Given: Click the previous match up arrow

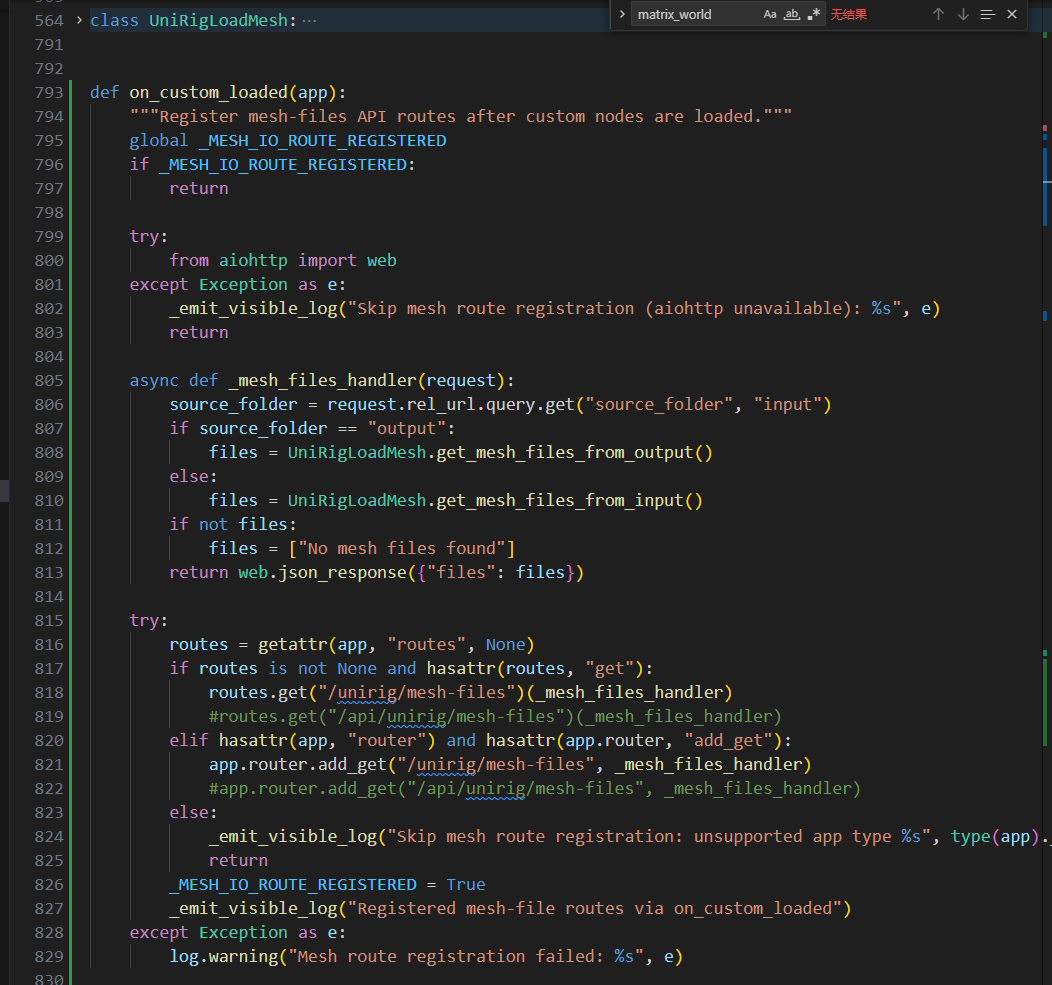Looking at the screenshot, I should click(x=938, y=14).
